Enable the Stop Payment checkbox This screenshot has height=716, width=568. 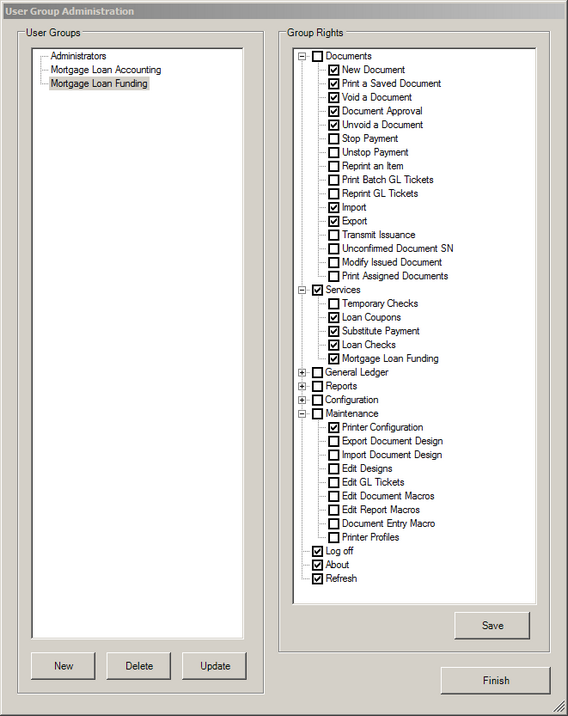click(x=334, y=138)
